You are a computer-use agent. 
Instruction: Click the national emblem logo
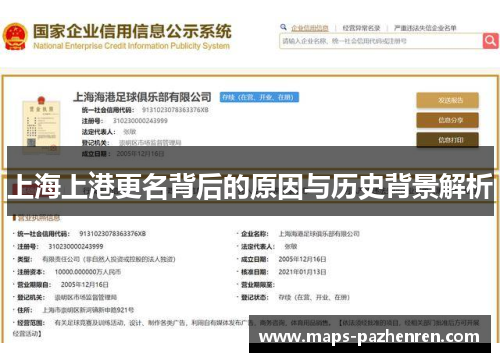[x=15, y=36]
